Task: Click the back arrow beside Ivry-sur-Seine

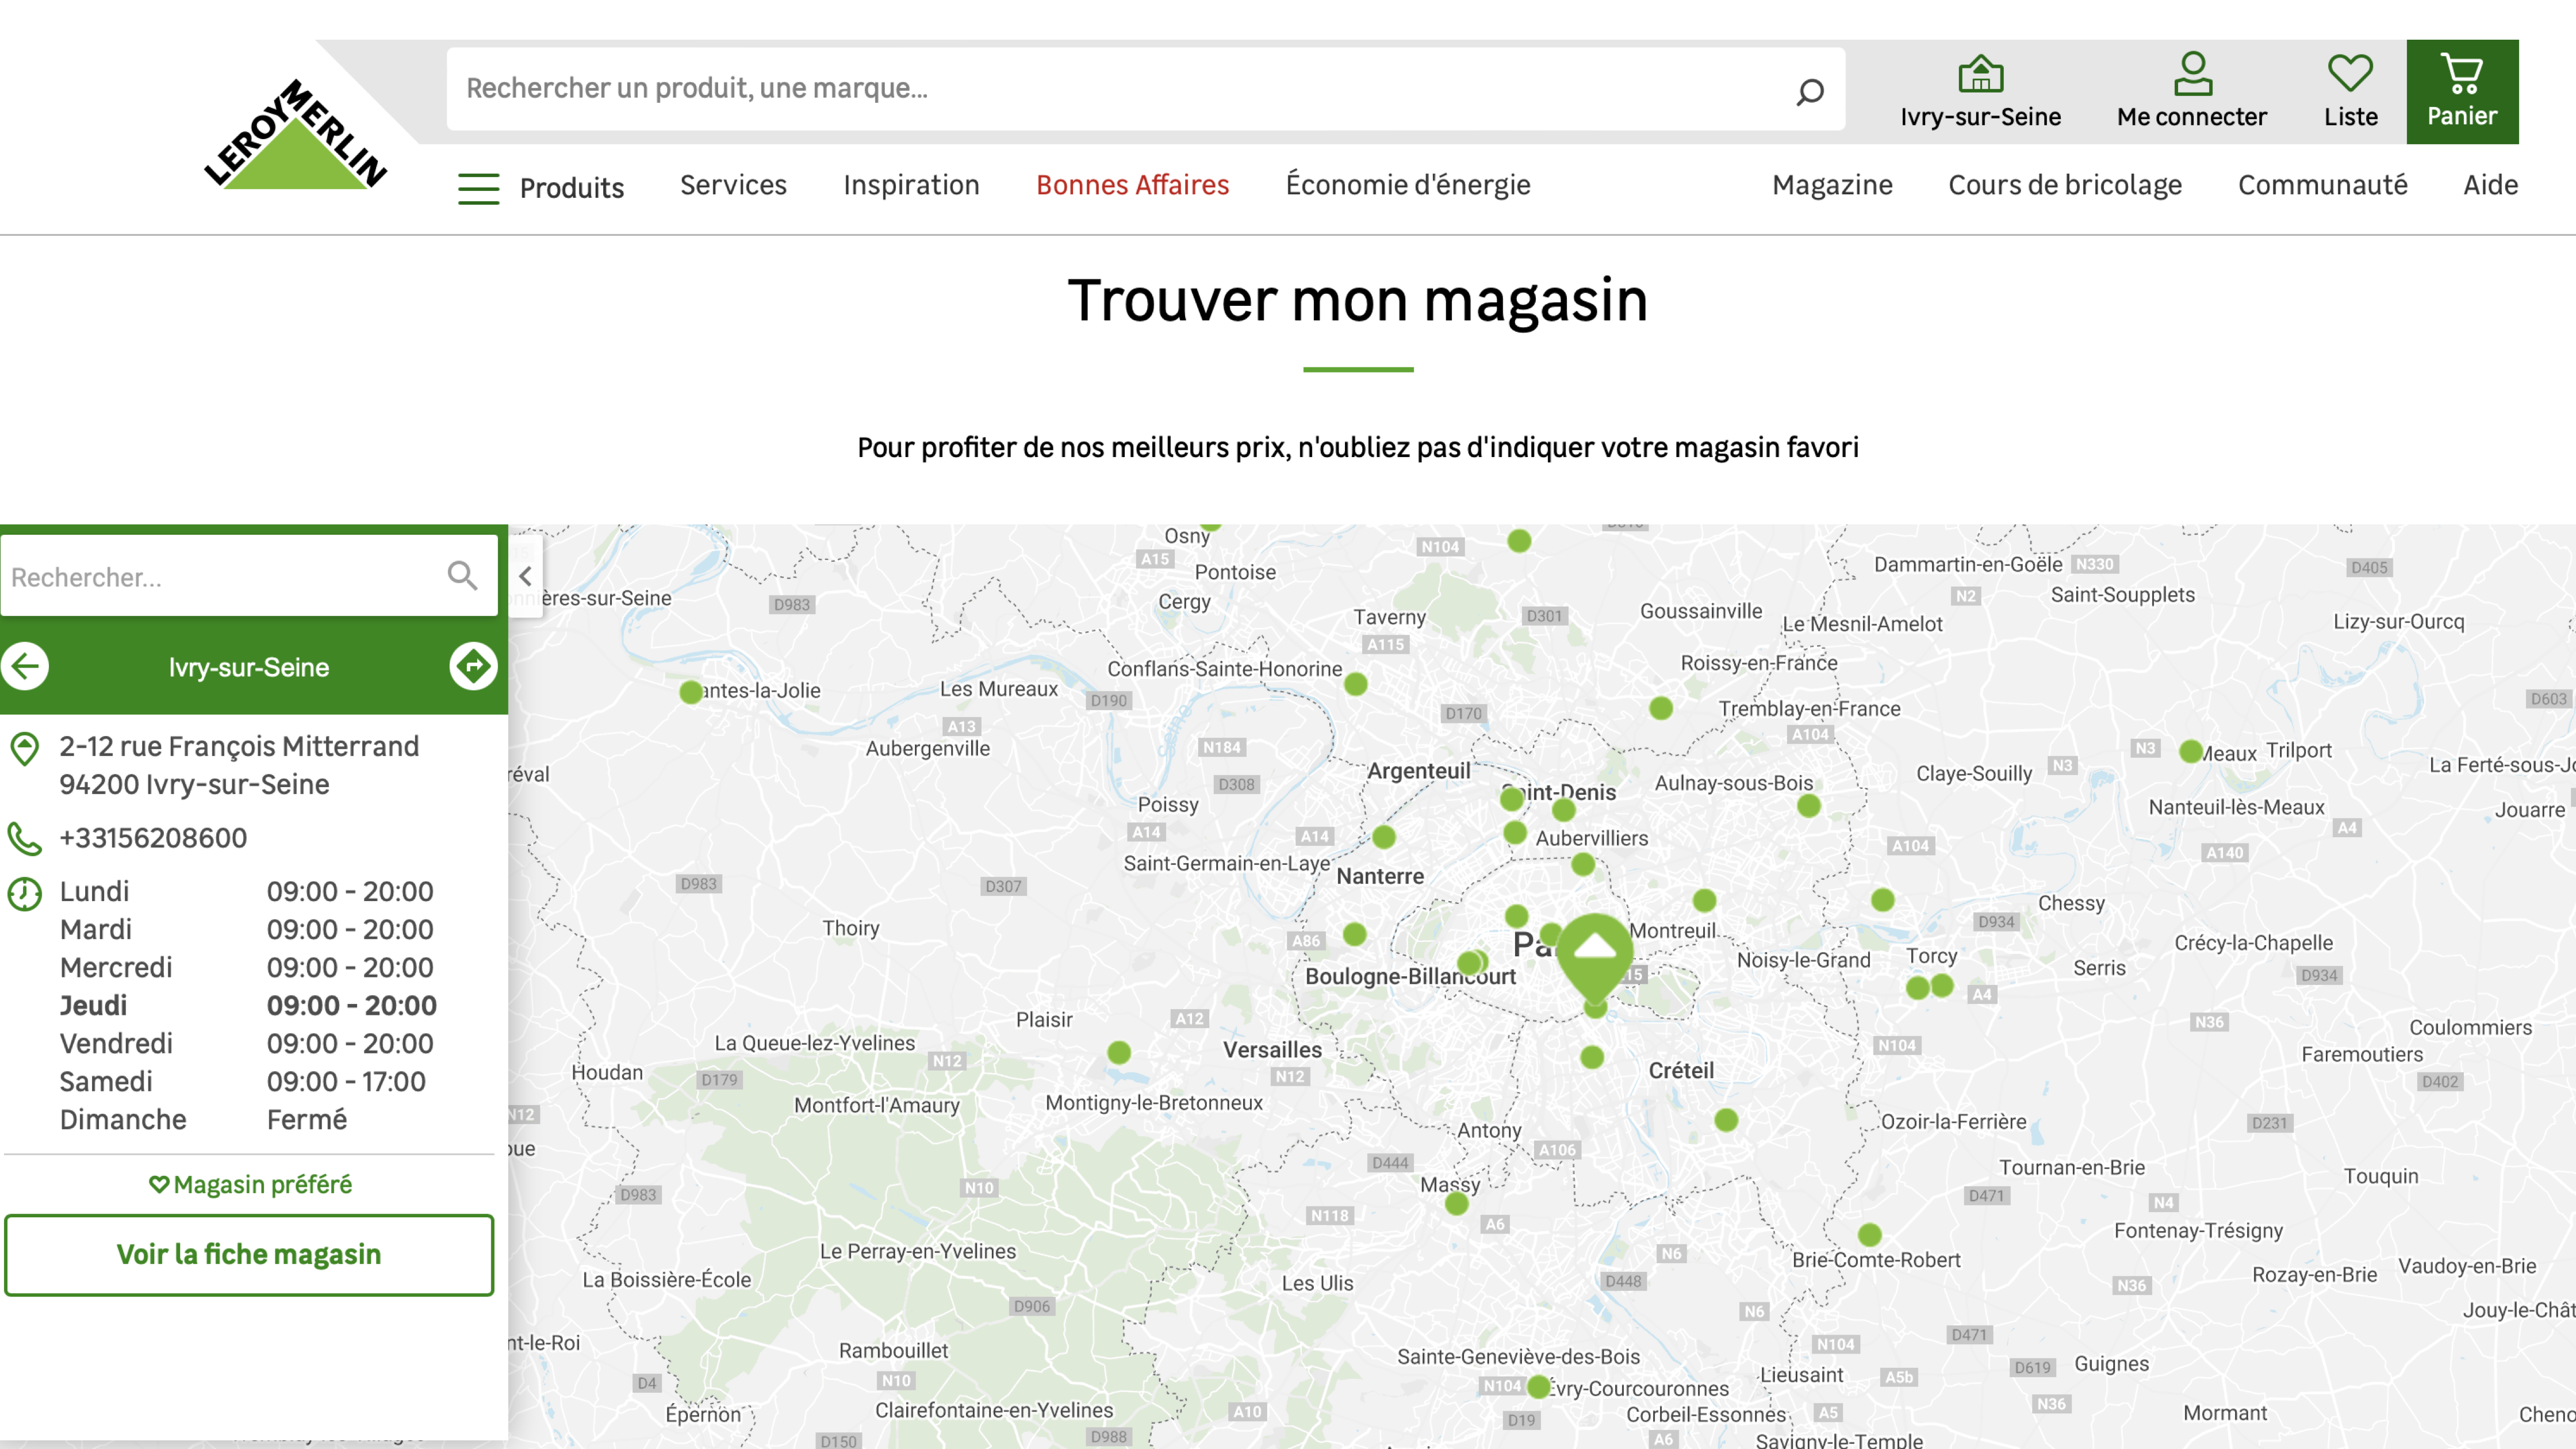Action: pos(25,666)
